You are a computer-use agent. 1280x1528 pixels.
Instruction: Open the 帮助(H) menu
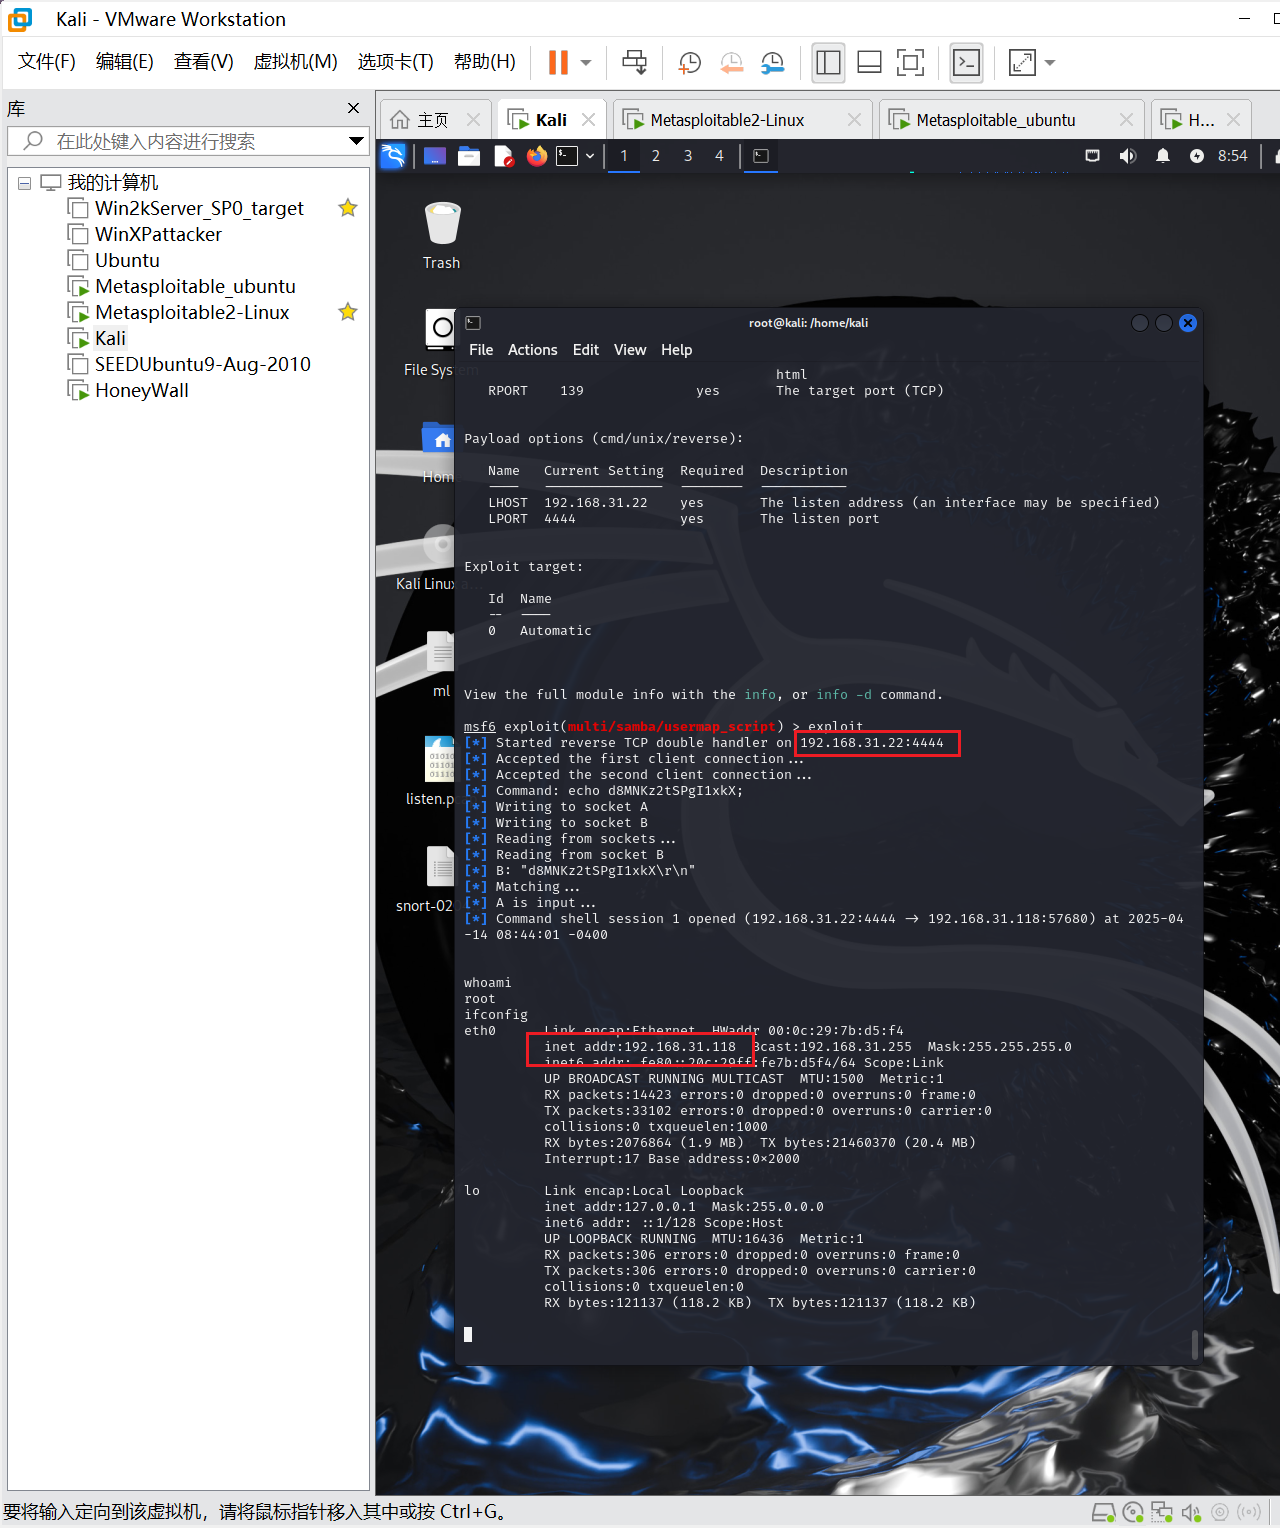pos(484,62)
